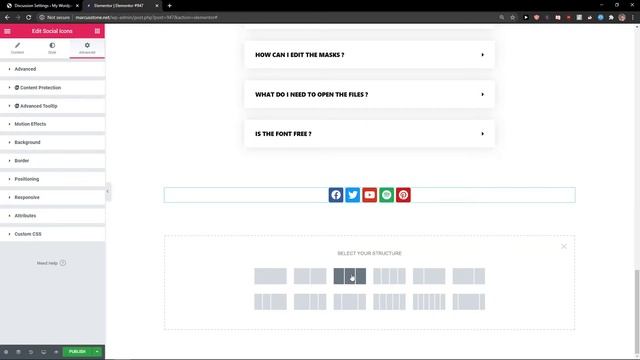Choose the five-column structure
640x360 pixels.
pos(389,302)
